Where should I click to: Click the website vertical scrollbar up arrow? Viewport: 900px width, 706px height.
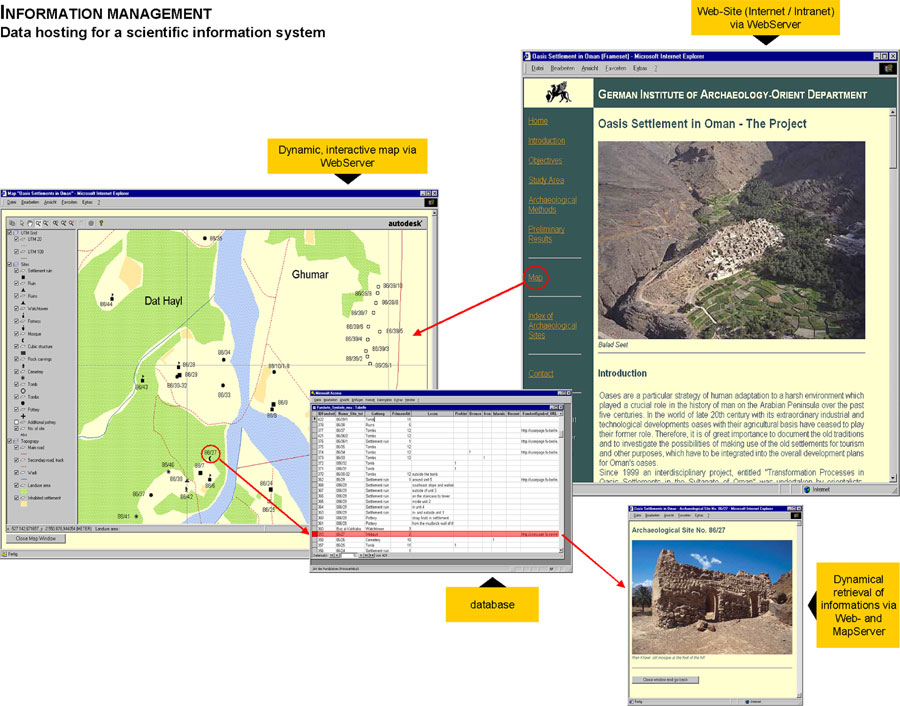tap(893, 113)
